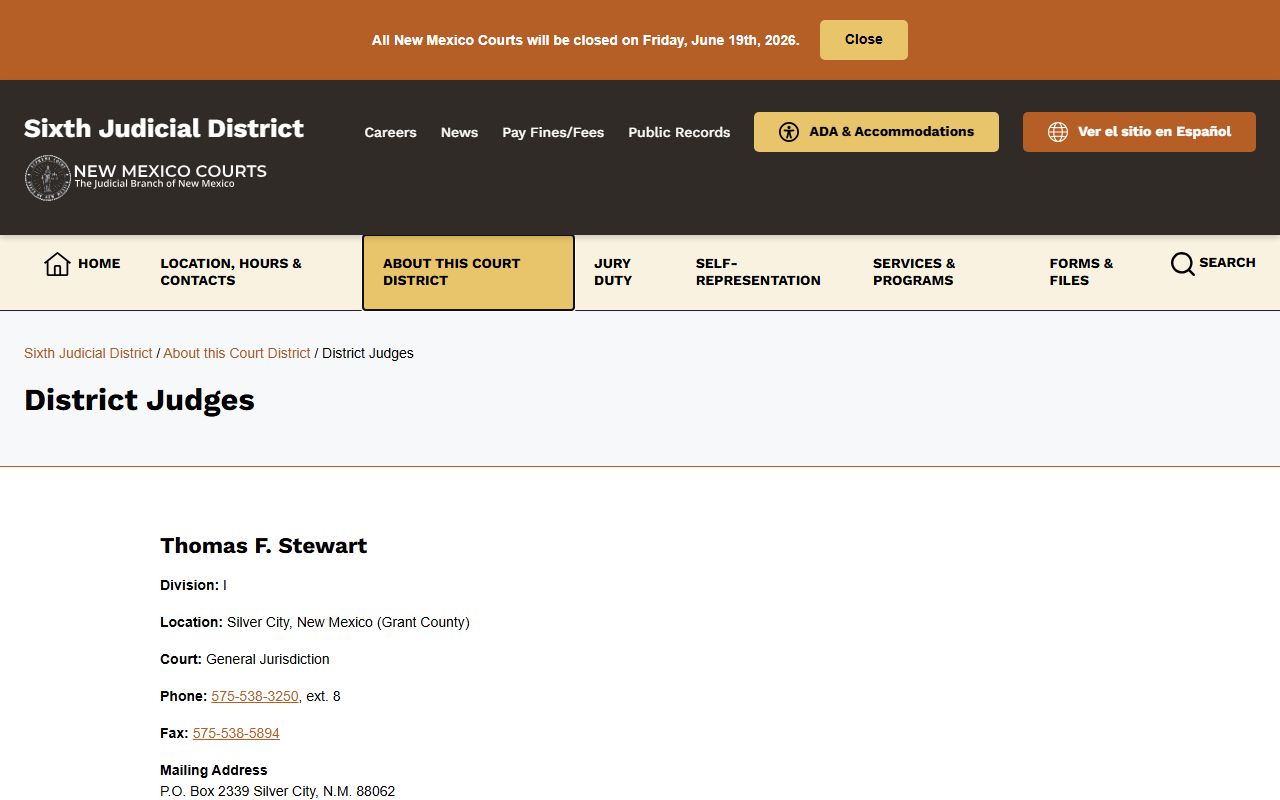
Task: Click the Court: General Jurisdiction line
Action: click(245, 659)
